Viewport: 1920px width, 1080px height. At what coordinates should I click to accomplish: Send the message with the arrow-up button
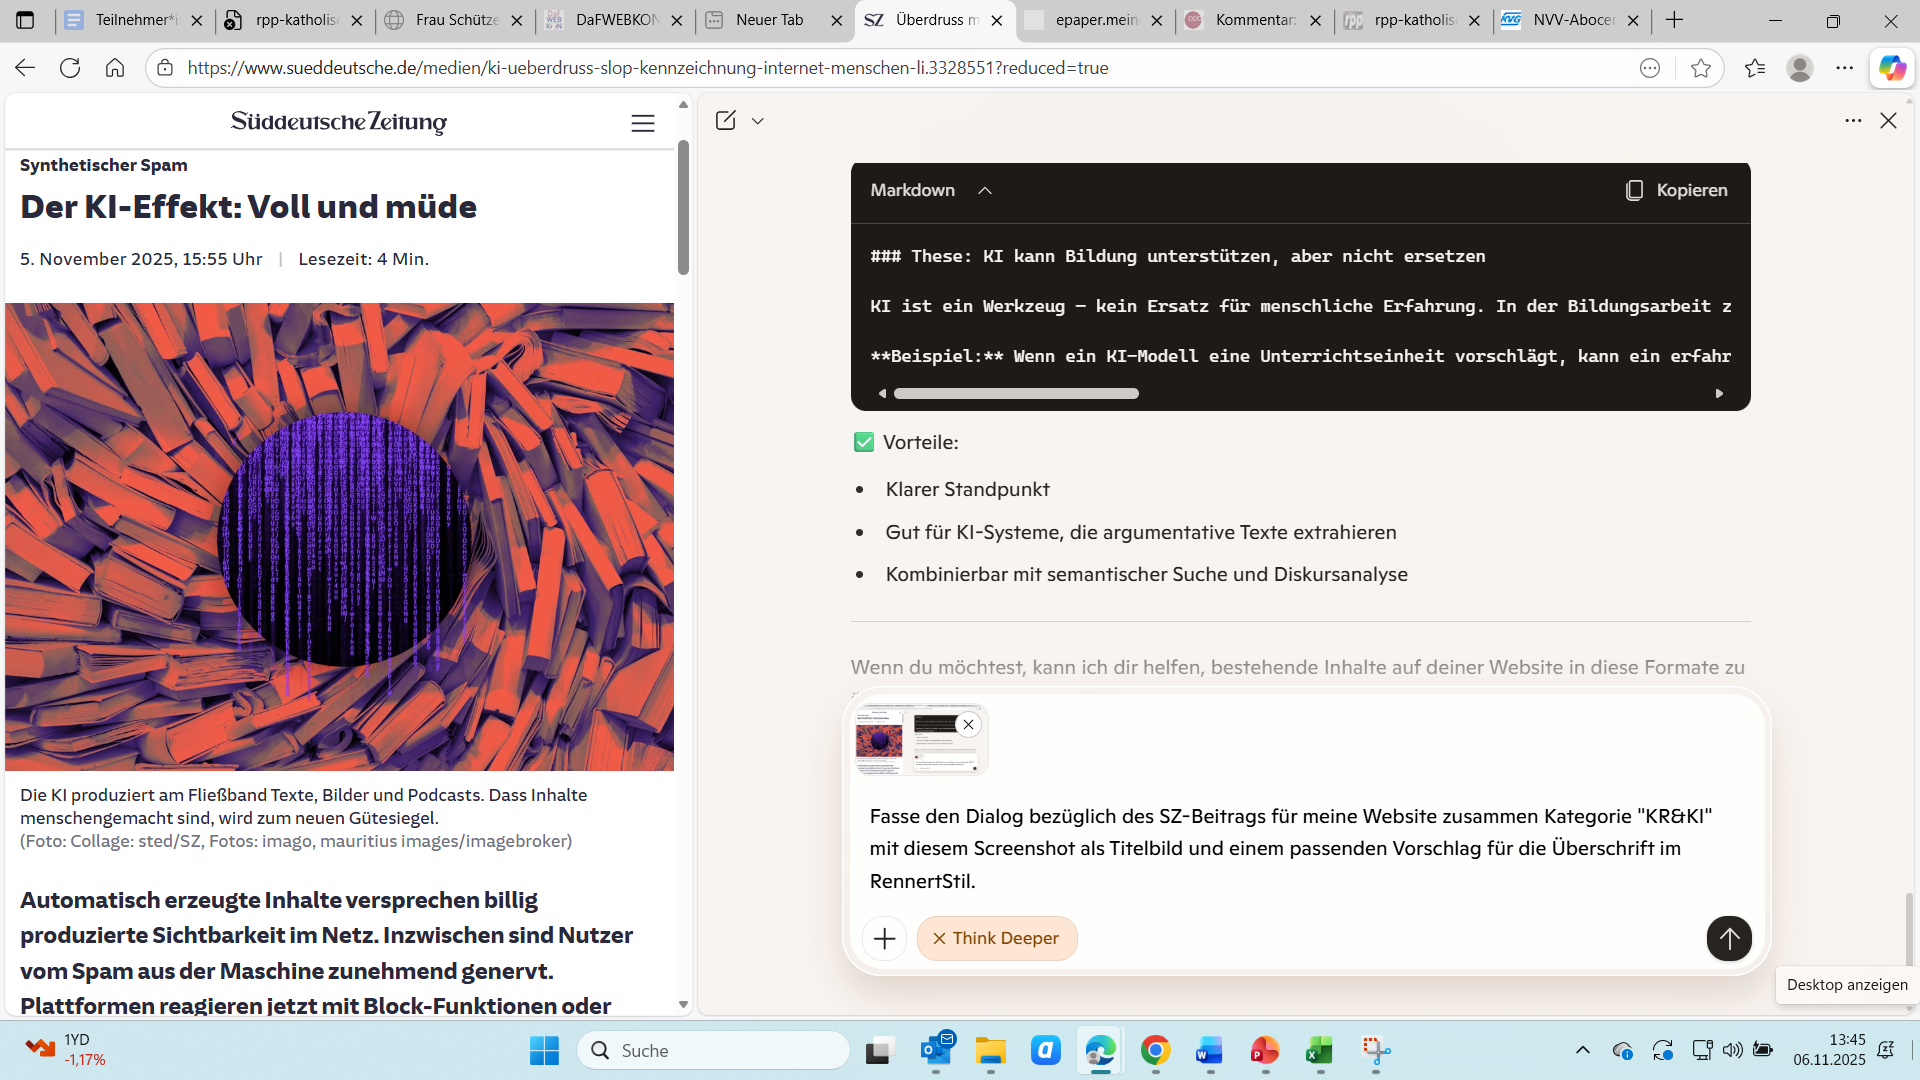pyautogui.click(x=1728, y=938)
